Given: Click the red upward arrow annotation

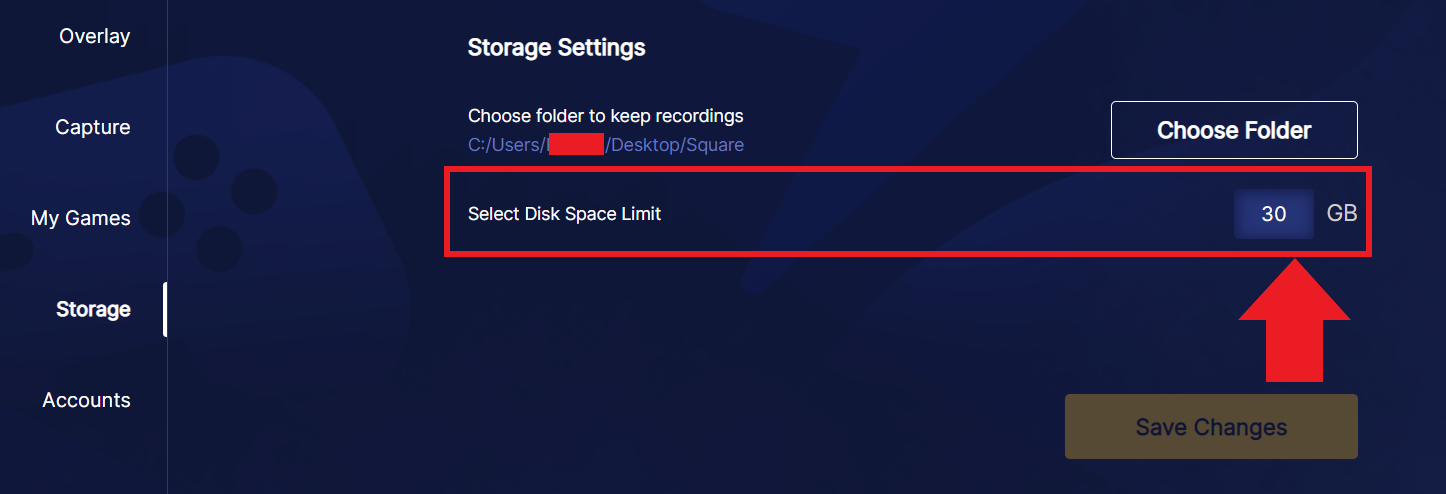Looking at the screenshot, I should (x=1295, y=320).
